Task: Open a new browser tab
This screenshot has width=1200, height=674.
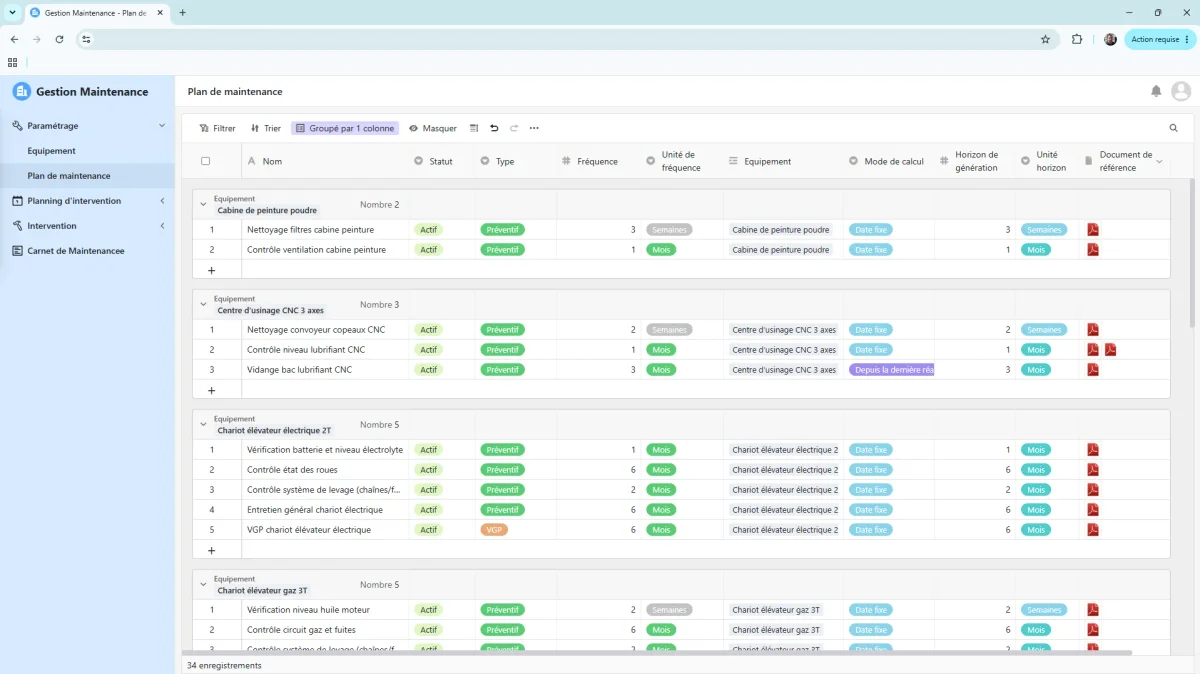Action: pos(182,12)
